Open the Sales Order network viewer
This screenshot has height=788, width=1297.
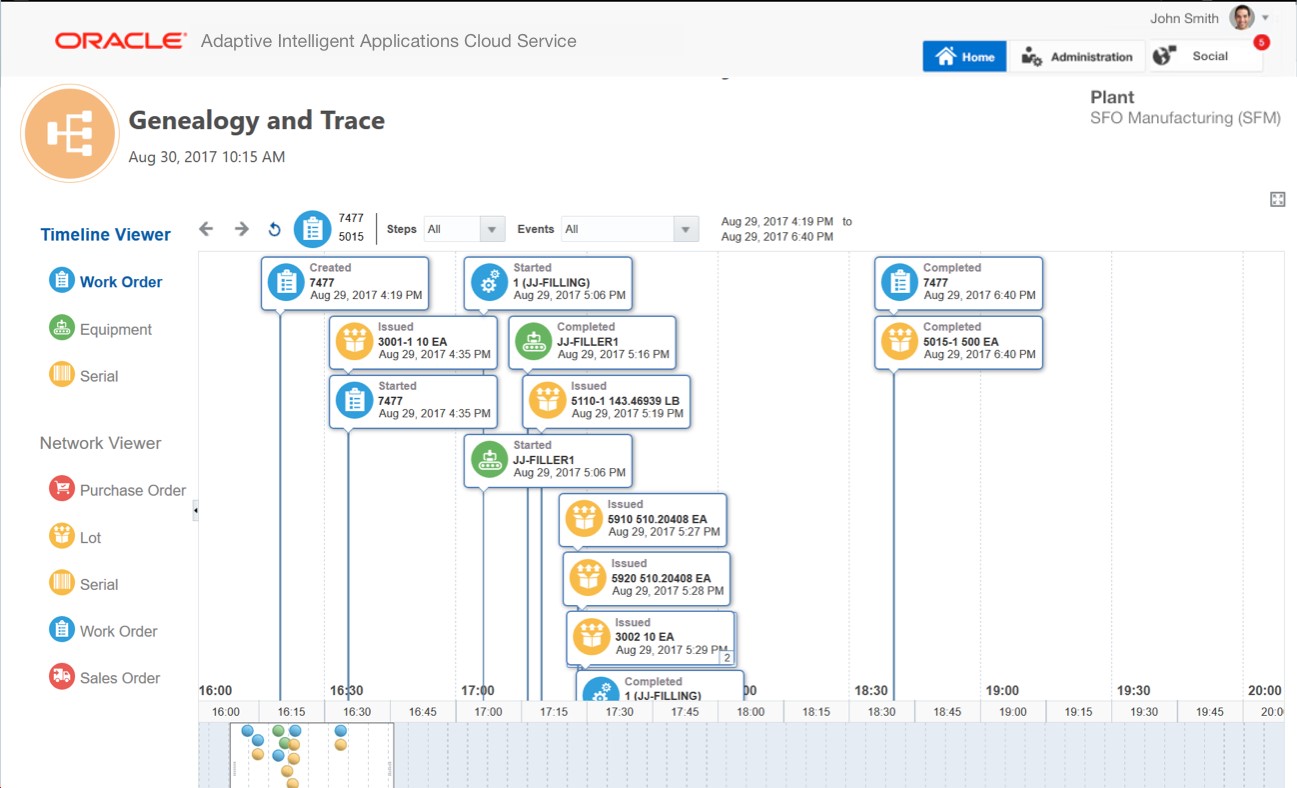[x=62, y=677]
